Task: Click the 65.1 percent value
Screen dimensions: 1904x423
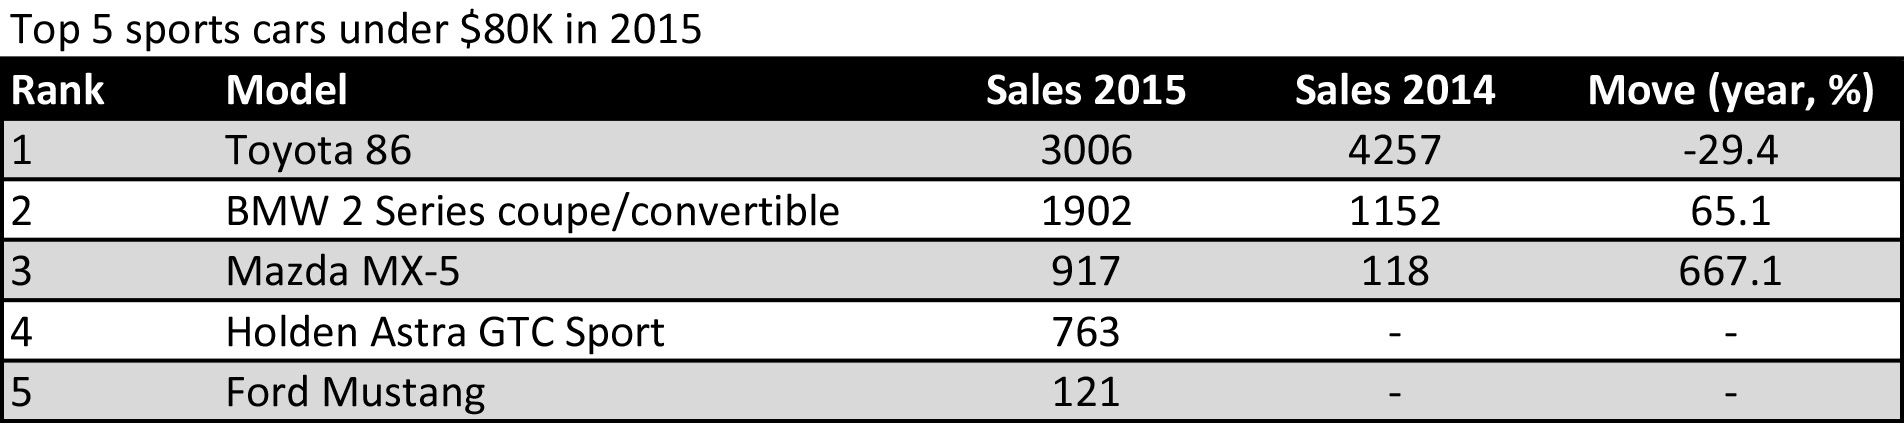Action: pyautogui.click(x=1731, y=211)
